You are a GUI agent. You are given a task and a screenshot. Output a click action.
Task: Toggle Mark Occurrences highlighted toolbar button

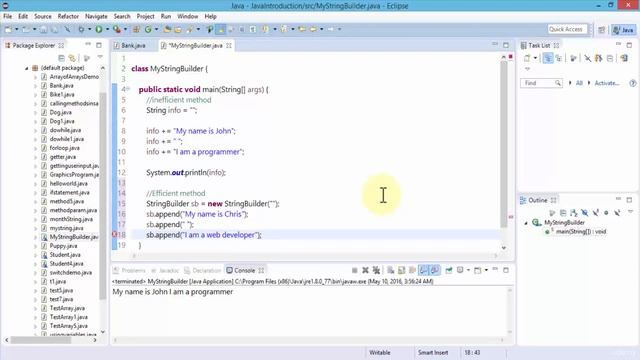(220, 29)
